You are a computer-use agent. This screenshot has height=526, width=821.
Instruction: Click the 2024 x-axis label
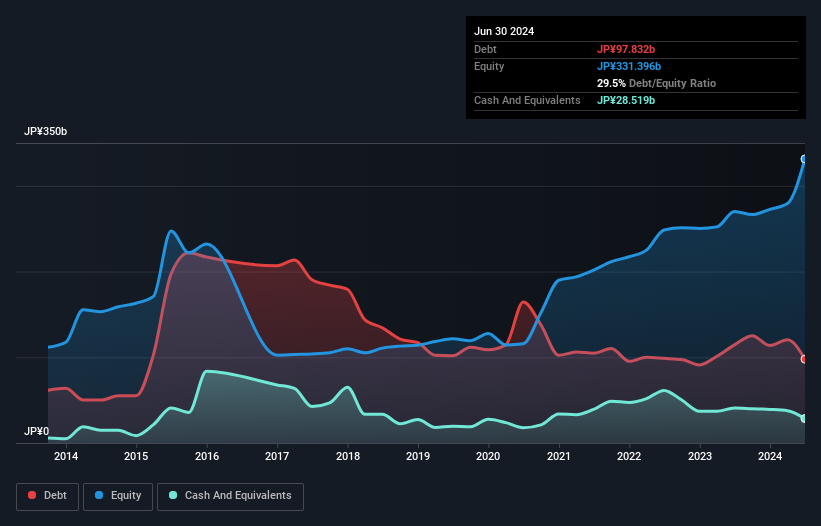770,456
